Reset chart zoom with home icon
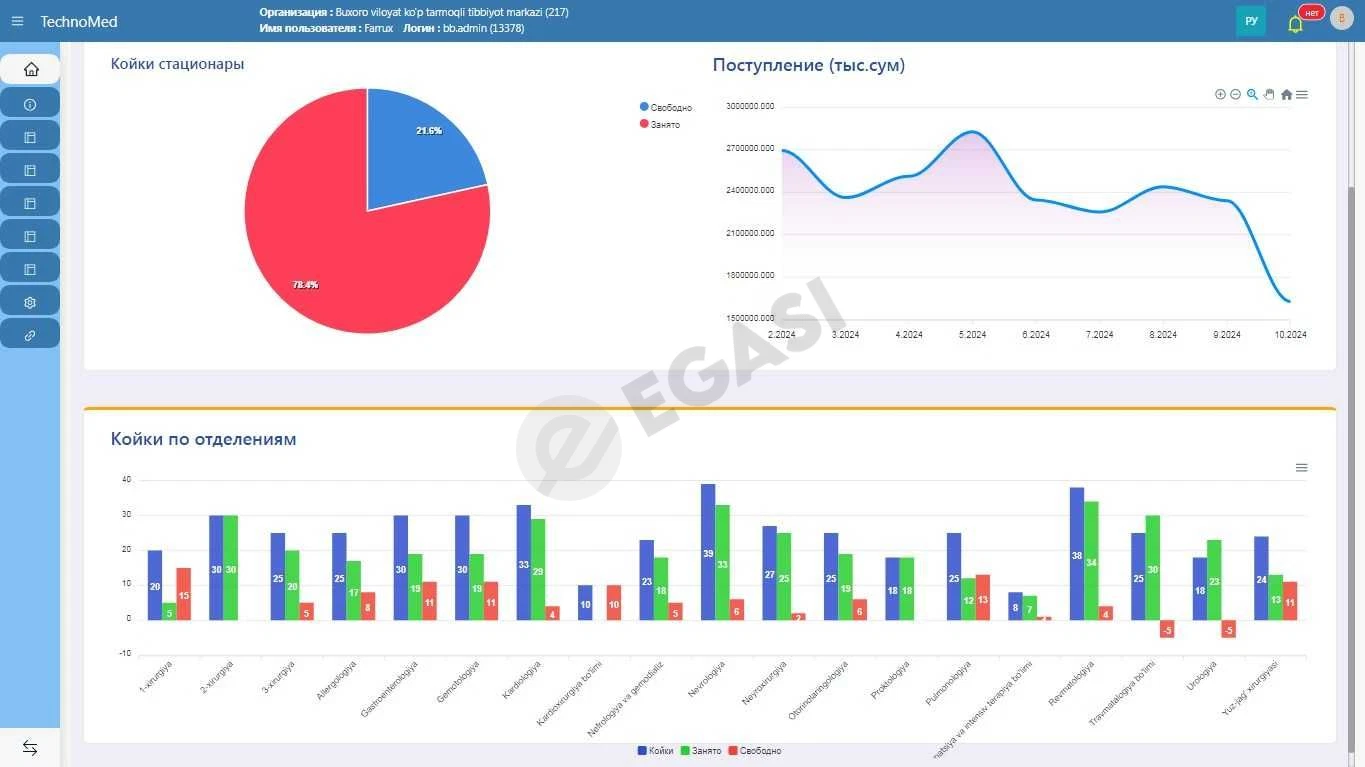 tap(1286, 94)
